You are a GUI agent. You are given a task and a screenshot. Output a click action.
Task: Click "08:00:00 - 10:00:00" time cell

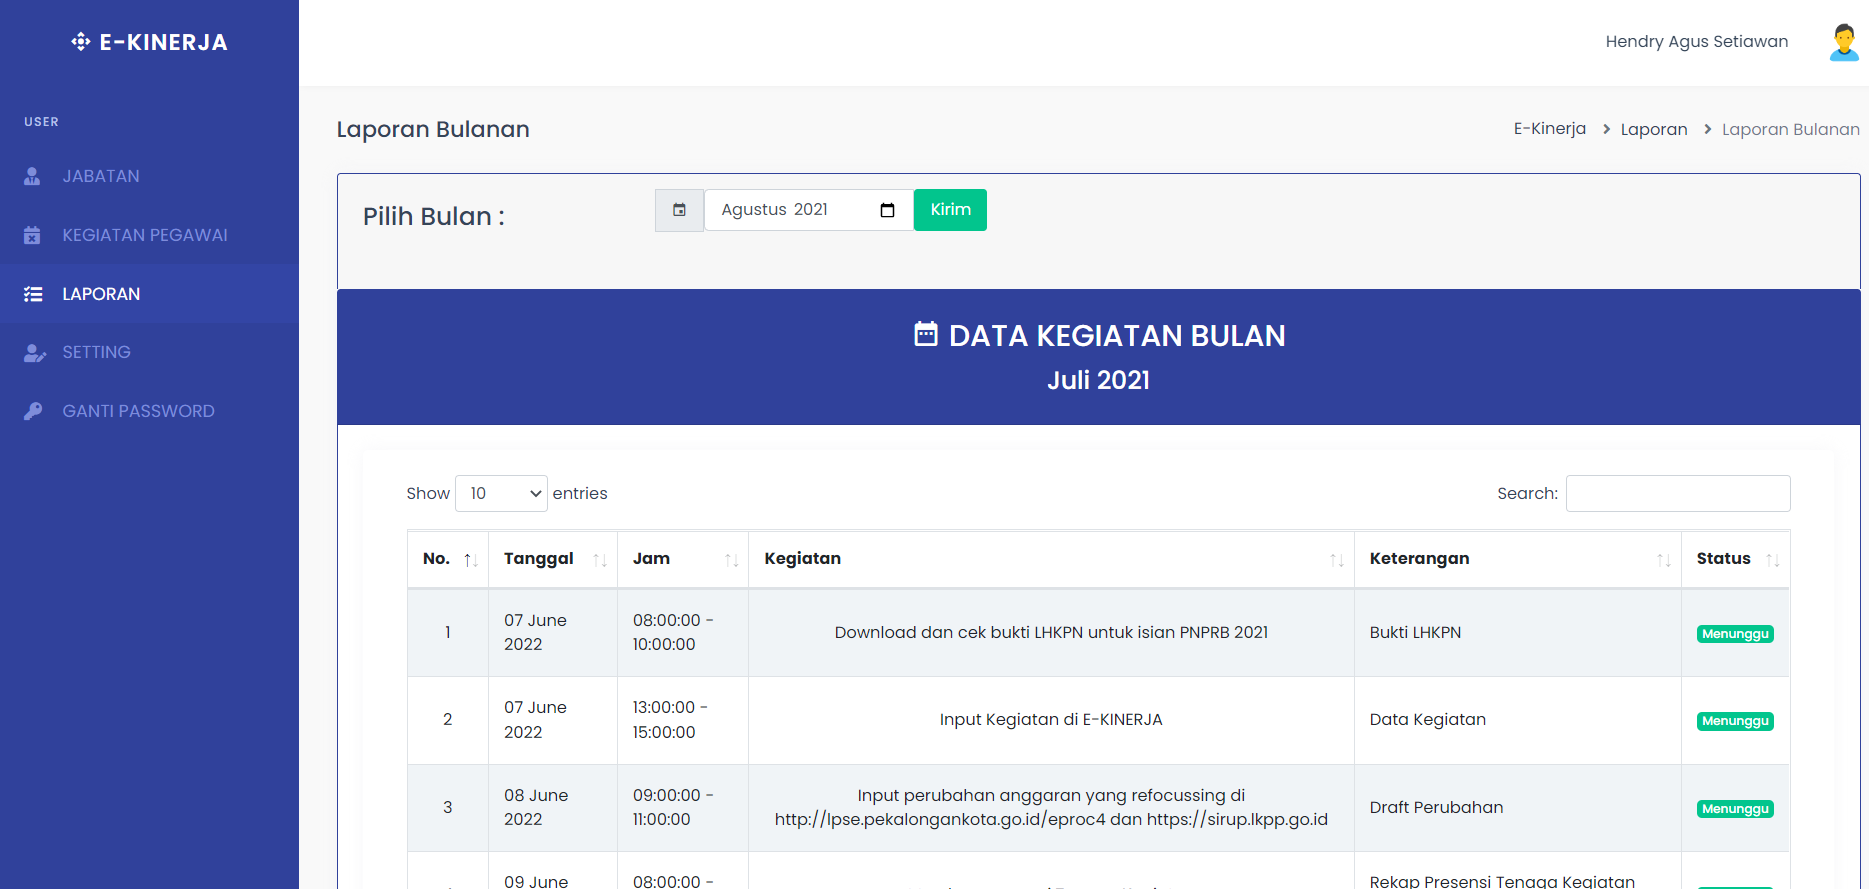coord(683,632)
